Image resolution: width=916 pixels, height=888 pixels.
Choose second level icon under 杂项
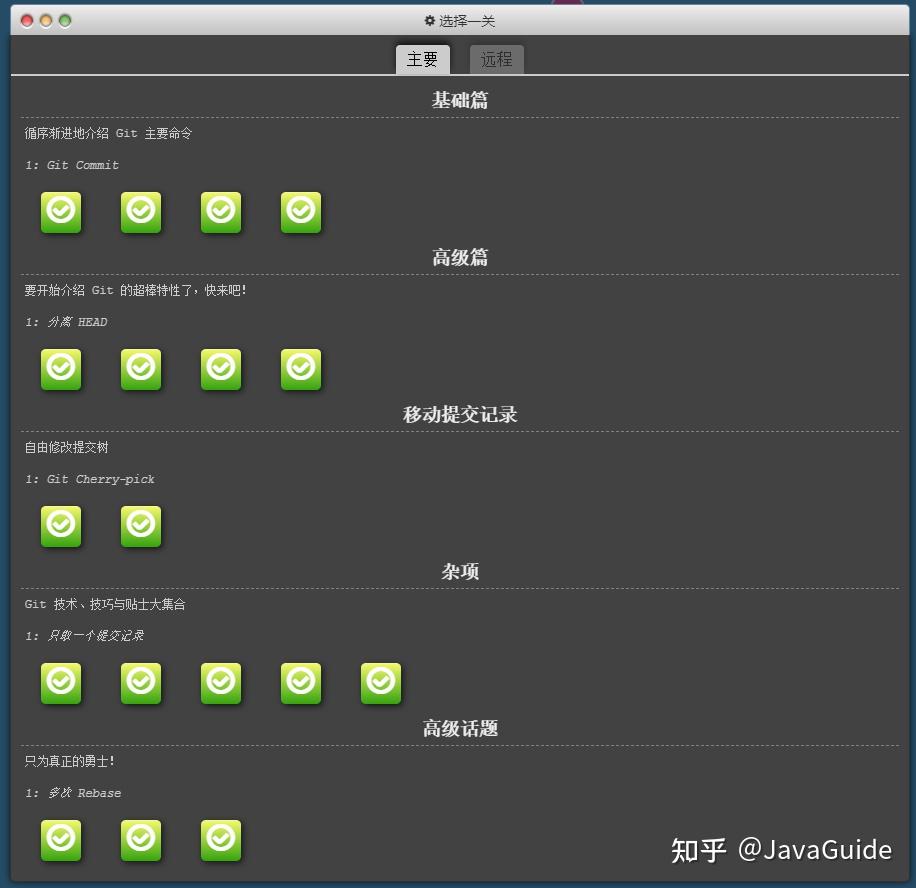pyautogui.click(x=141, y=683)
